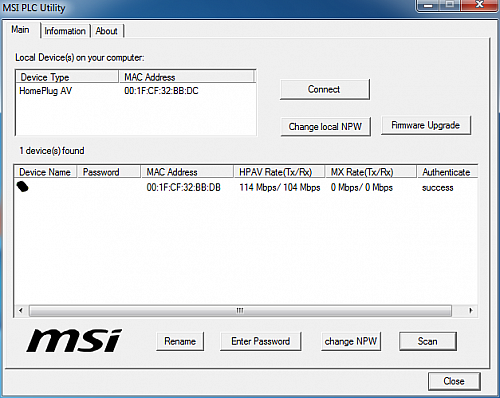The height and width of the screenshot is (398, 500).
Task: Click the 0 Mbps/ 0 Mbps cell
Action: point(362,188)
